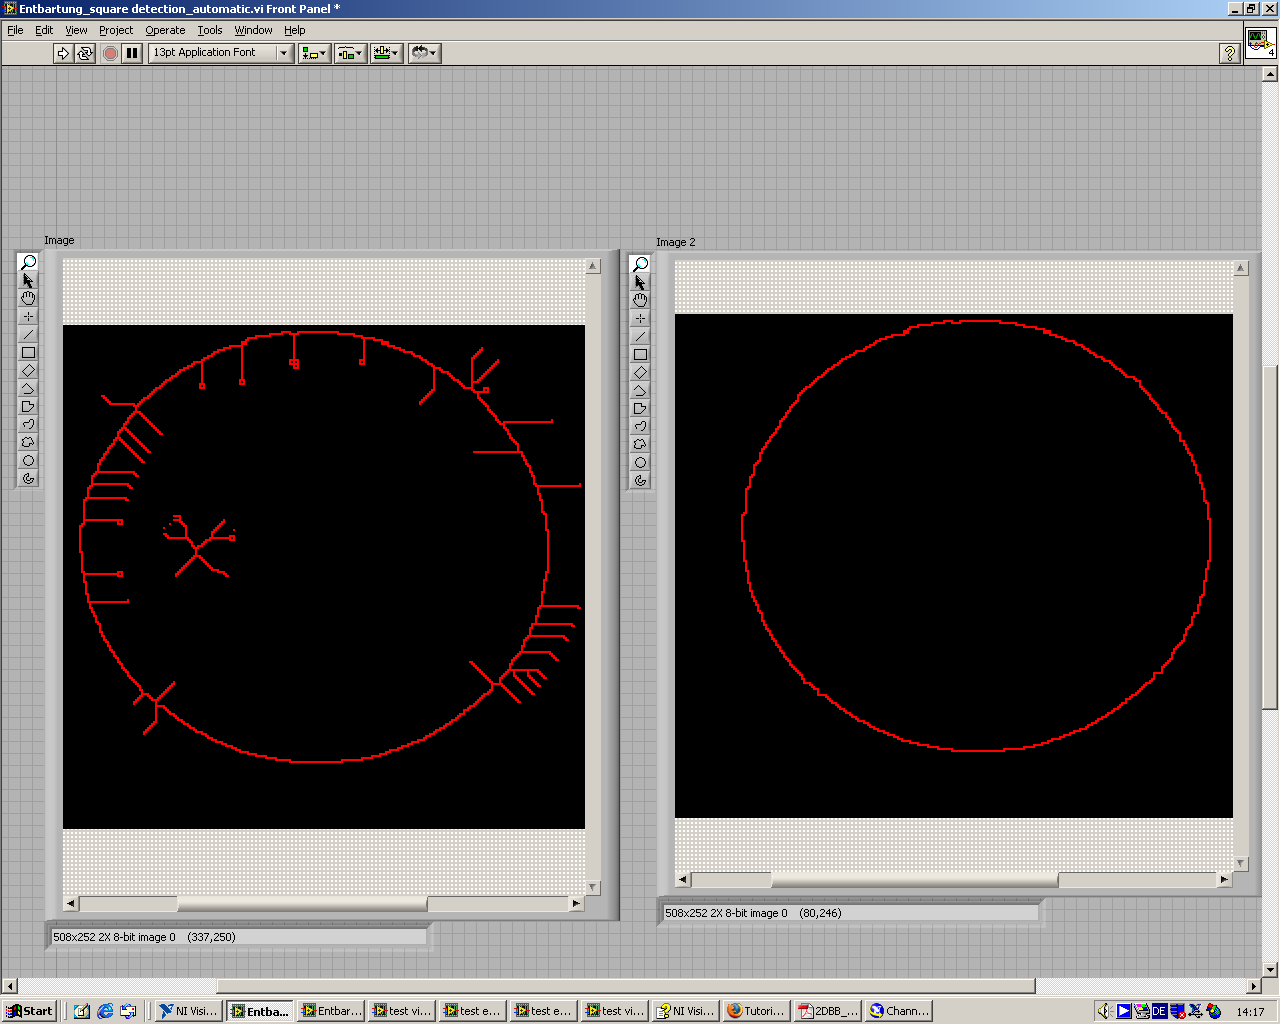Select the Freehand Region tool in Image 2 display
The width and height of the screenshot is (1280, 1024).
tap(640, 444)
